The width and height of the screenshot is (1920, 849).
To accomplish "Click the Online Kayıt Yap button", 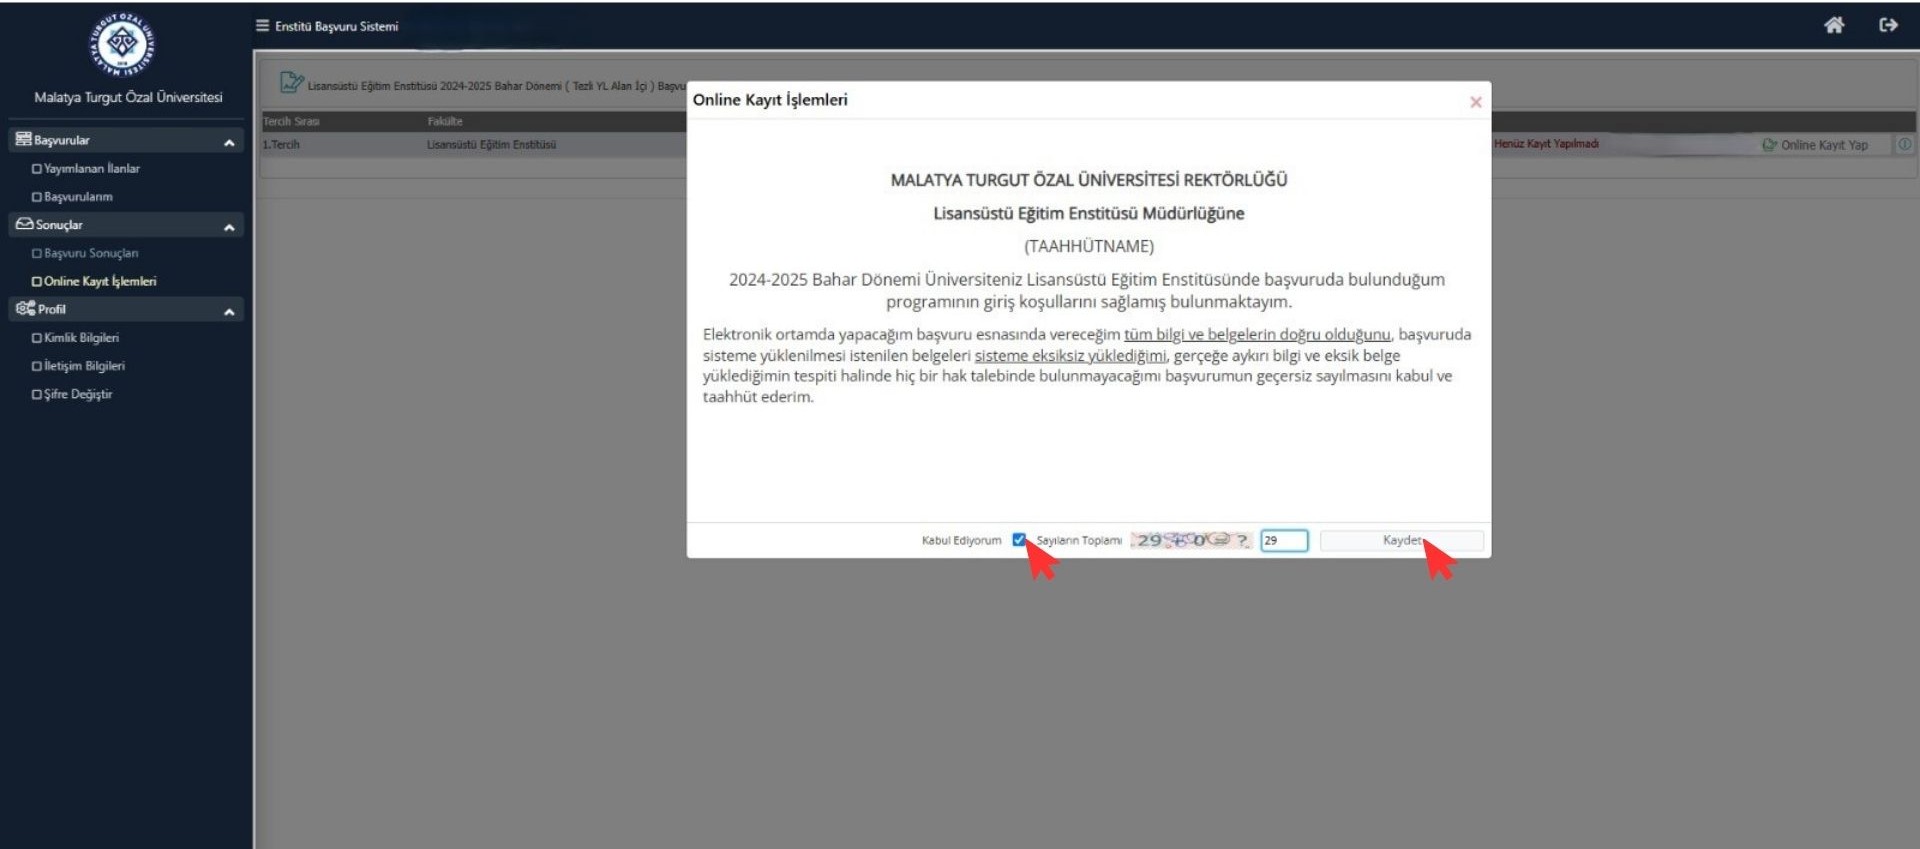I will tap(1816, 145).
